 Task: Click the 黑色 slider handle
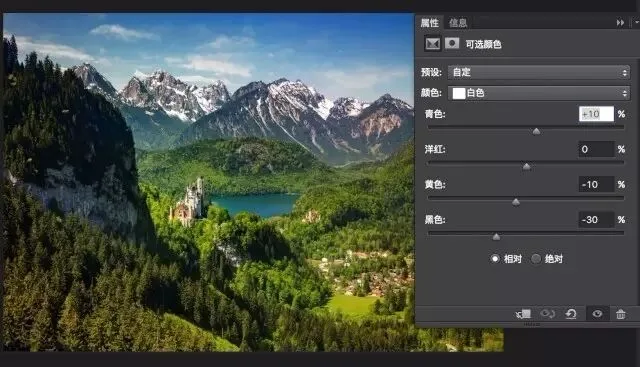click(x=496, y=237)
